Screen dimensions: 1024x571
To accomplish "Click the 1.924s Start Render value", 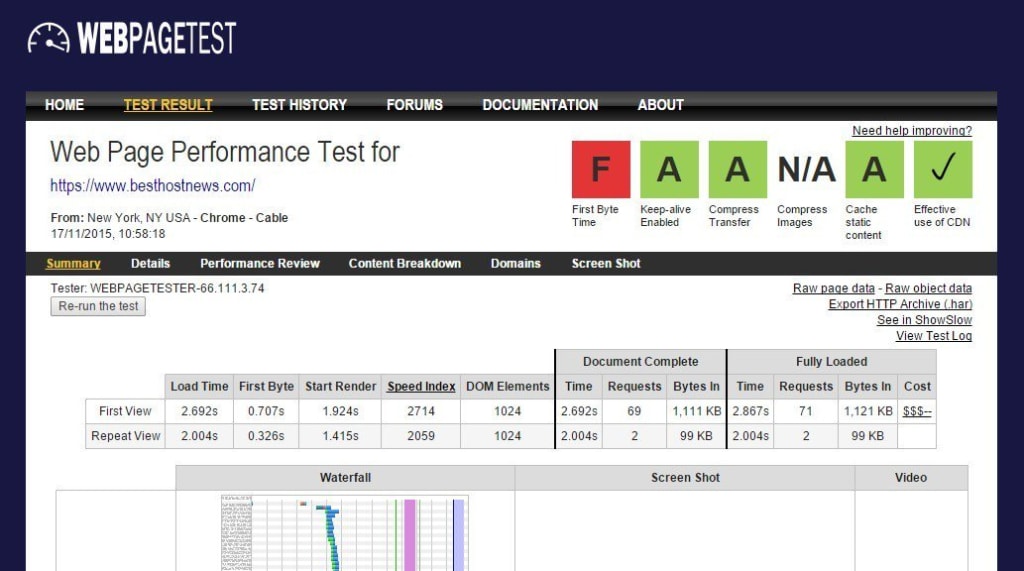I will coord(340,412).
